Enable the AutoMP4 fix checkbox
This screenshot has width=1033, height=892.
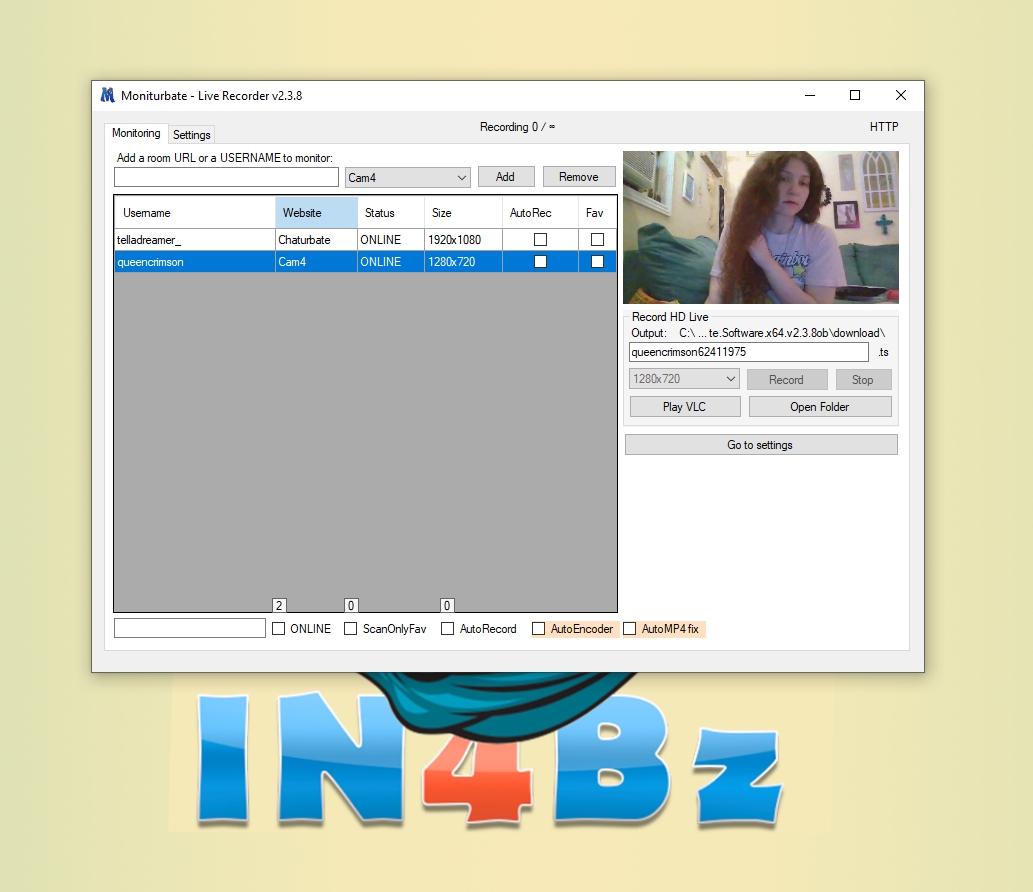[x=630, y=628]
